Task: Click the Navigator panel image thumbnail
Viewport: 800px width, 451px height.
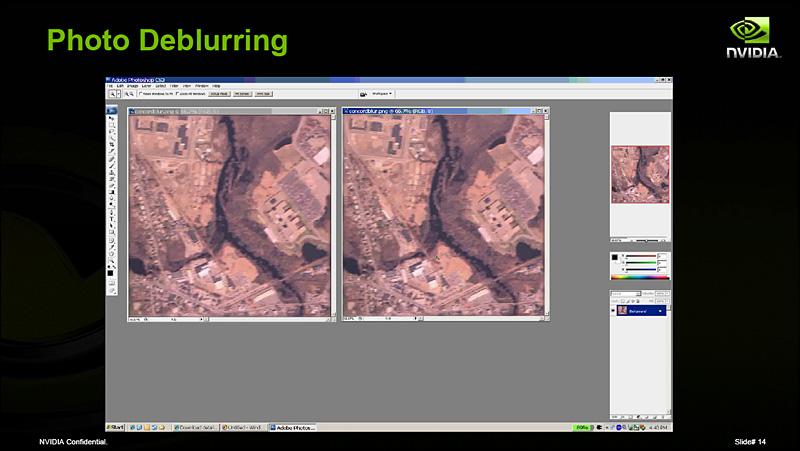Action: [x=640, y=174]
